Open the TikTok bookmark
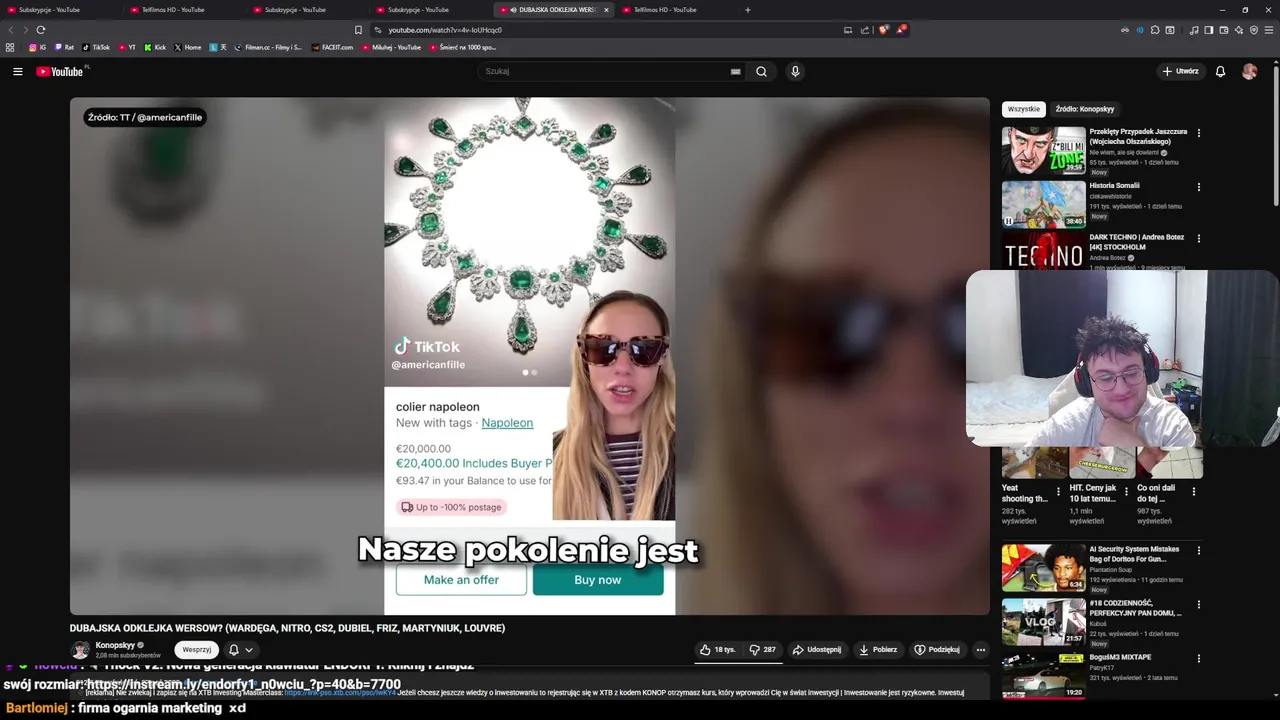This screenshot has width=1280, height=720. pos(96,47)
